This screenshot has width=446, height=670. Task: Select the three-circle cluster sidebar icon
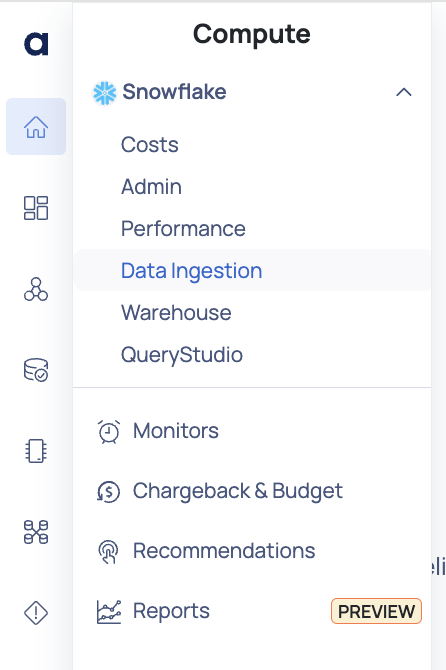[x=36, y=289]
